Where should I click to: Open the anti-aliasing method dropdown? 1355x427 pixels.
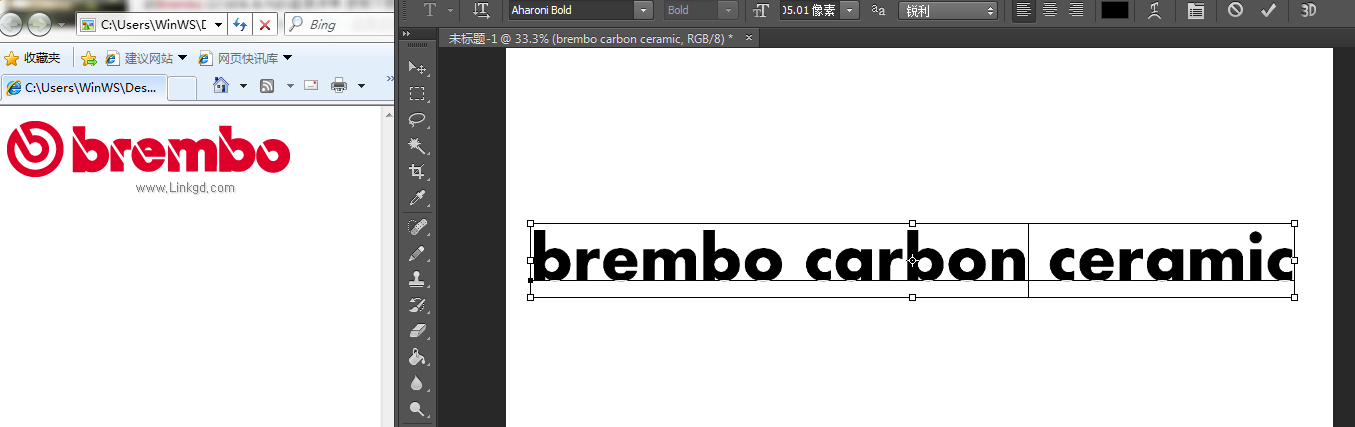click(x=948, y=10)
